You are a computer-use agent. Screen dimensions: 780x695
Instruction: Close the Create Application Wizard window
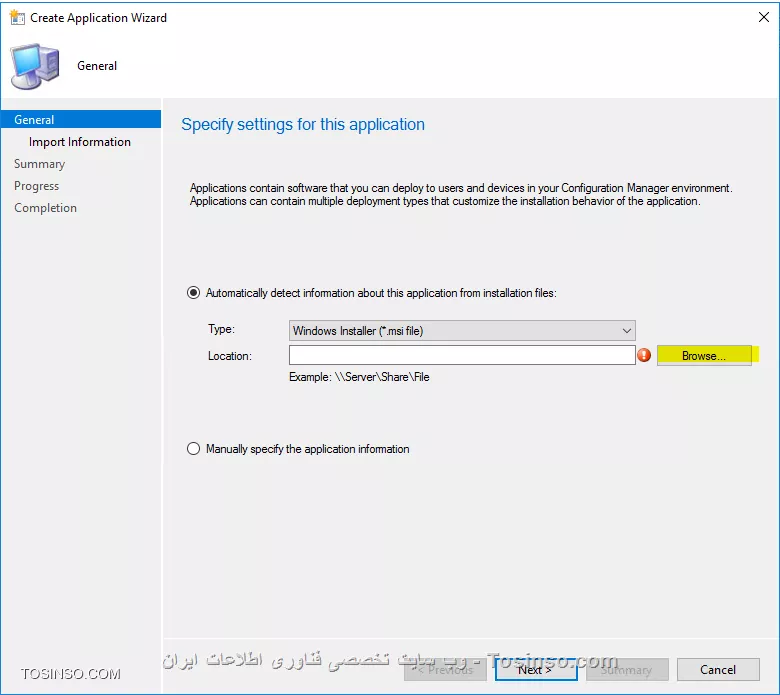click(x=764, y=17)
